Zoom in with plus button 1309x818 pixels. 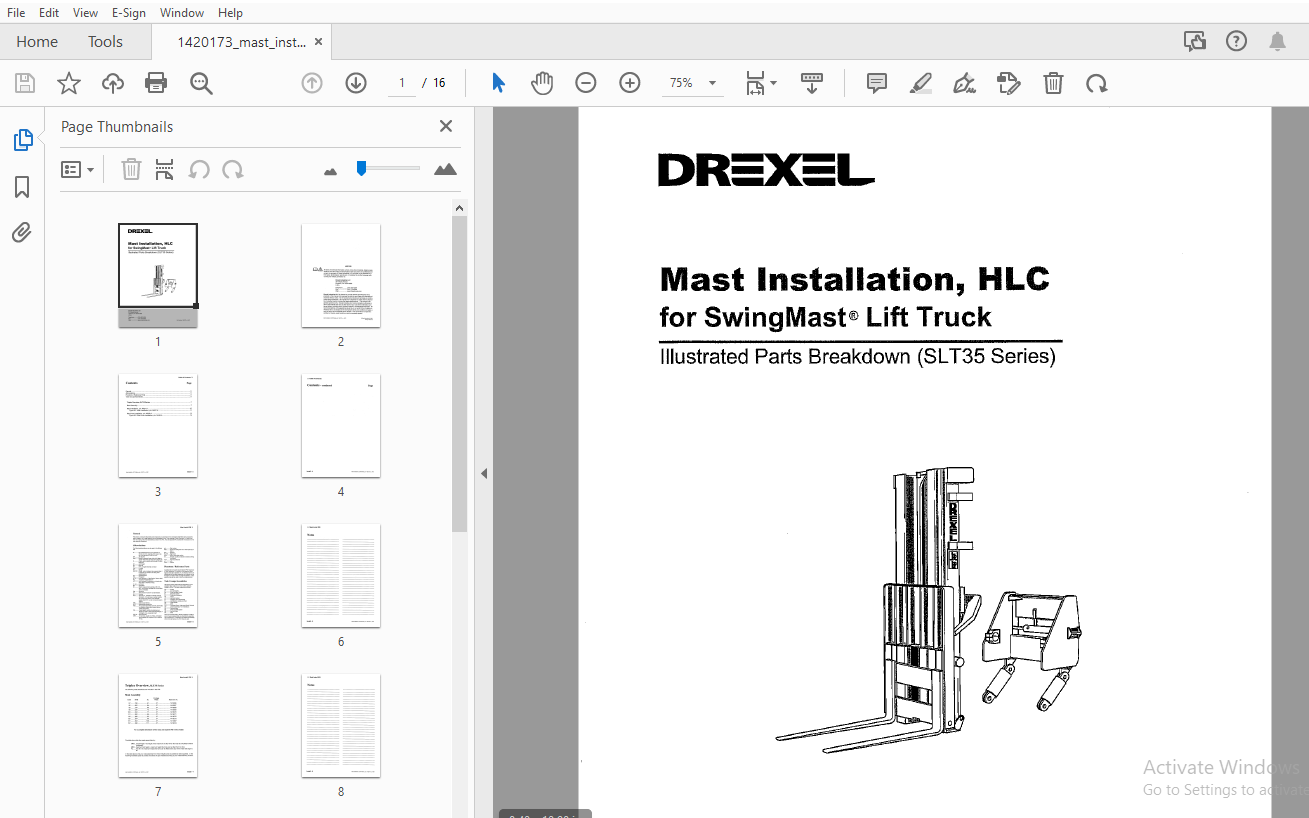pos(630,83)
